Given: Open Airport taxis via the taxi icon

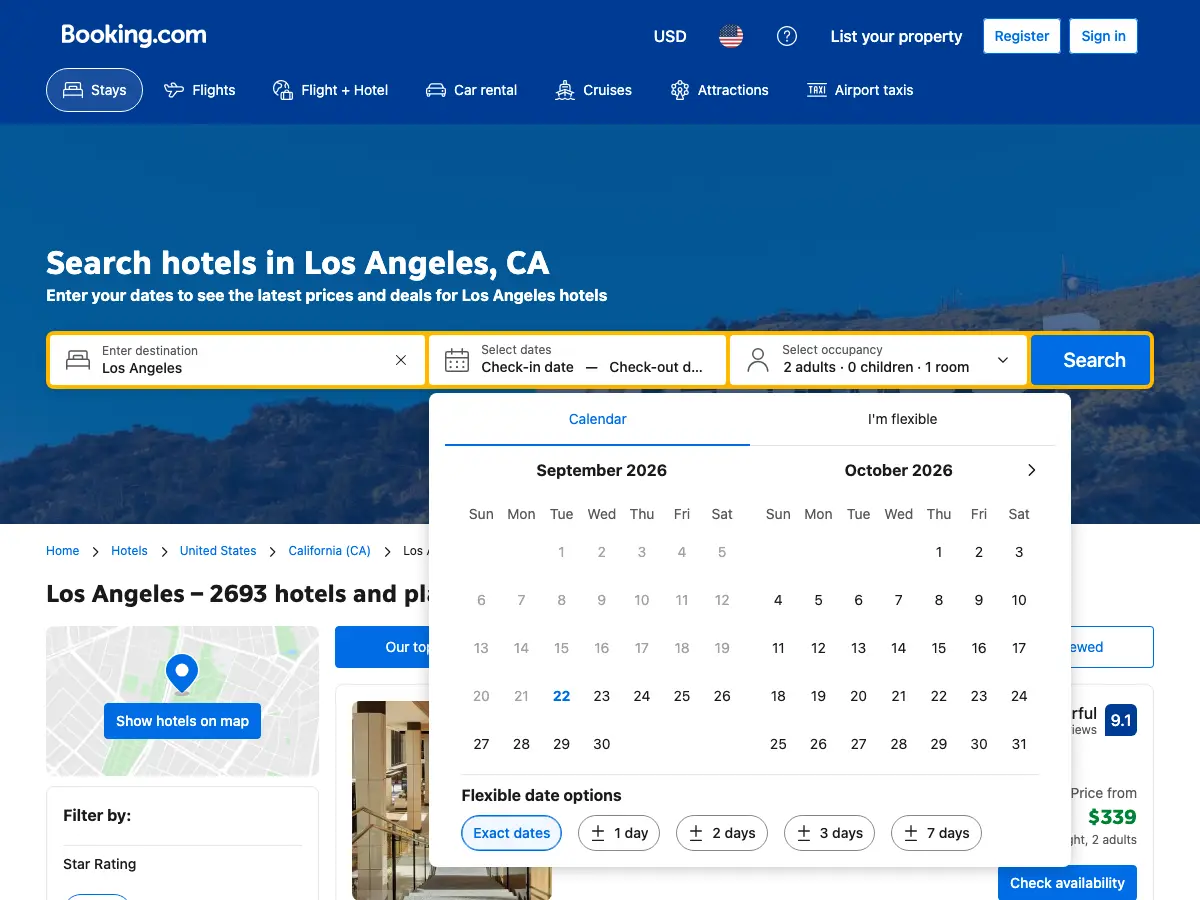Looking at the screenshot, I should [817, 90].
